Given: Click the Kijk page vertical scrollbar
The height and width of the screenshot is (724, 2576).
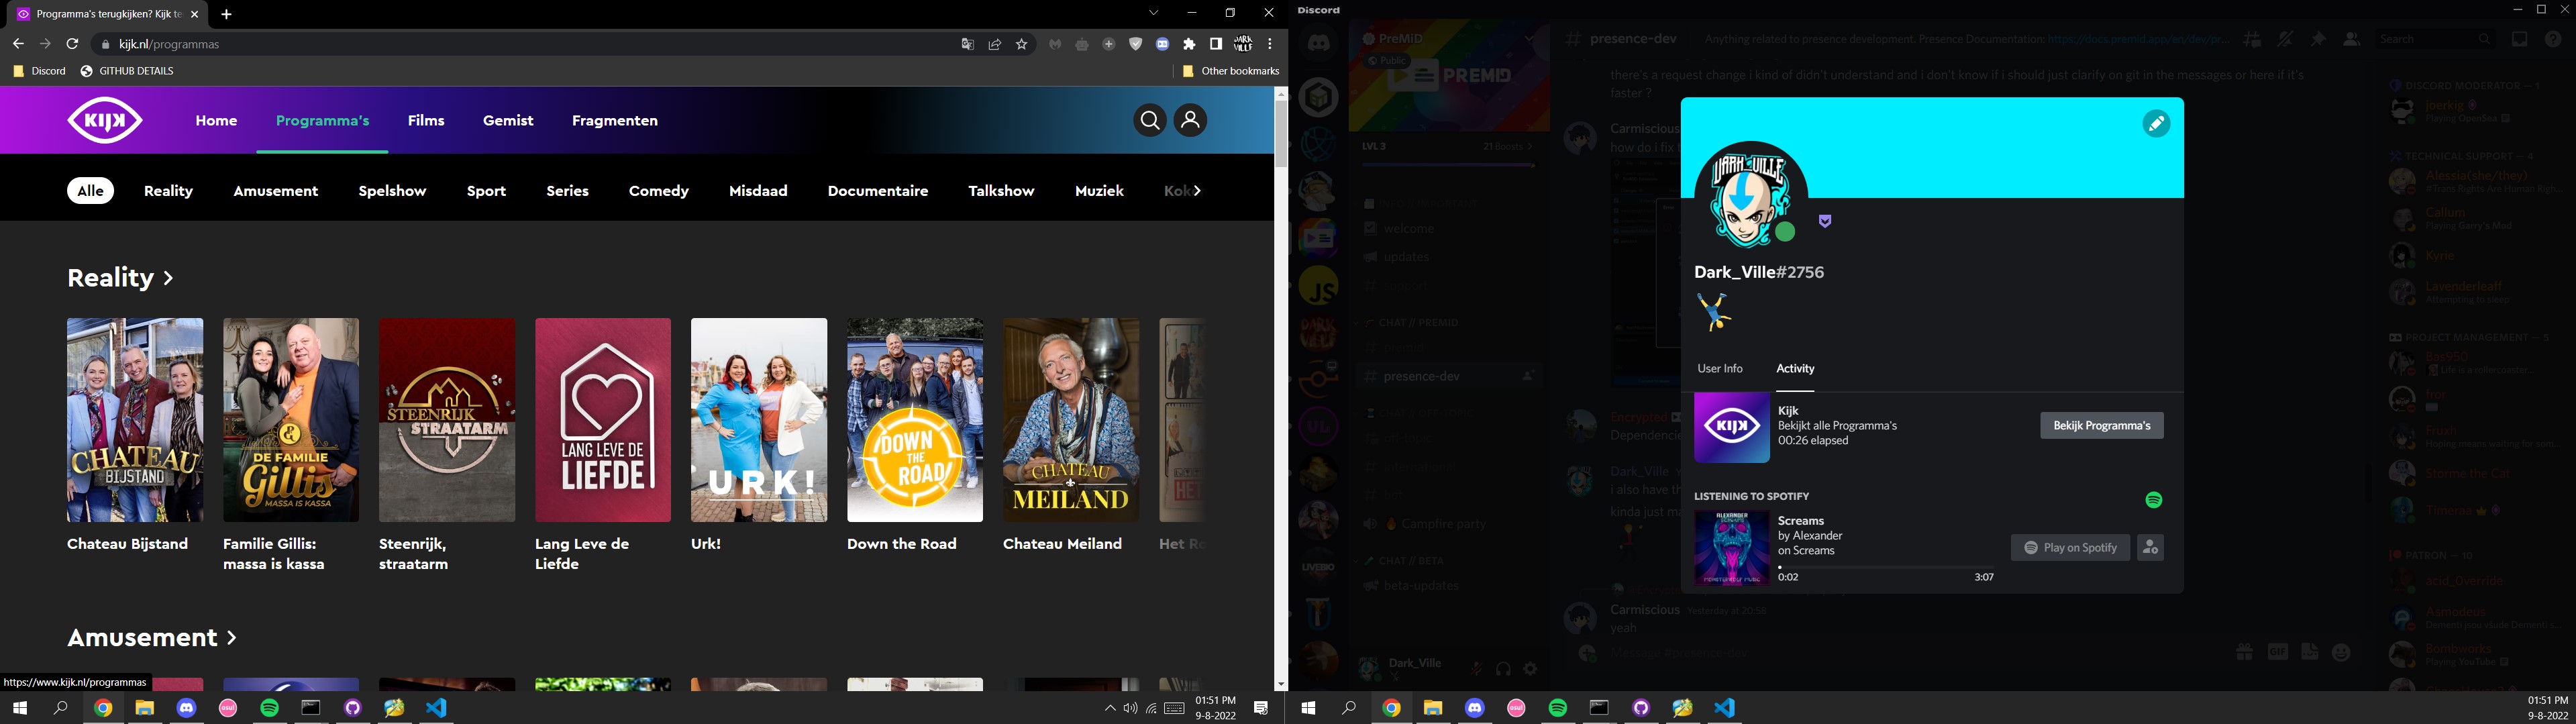Looking at the screenshot, I should point(1280,134).
